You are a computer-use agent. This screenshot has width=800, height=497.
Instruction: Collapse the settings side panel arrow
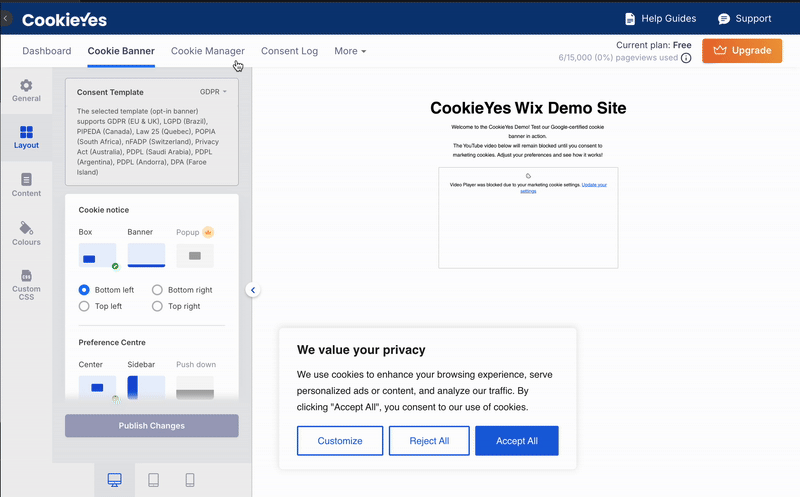[x=253, y=290]
